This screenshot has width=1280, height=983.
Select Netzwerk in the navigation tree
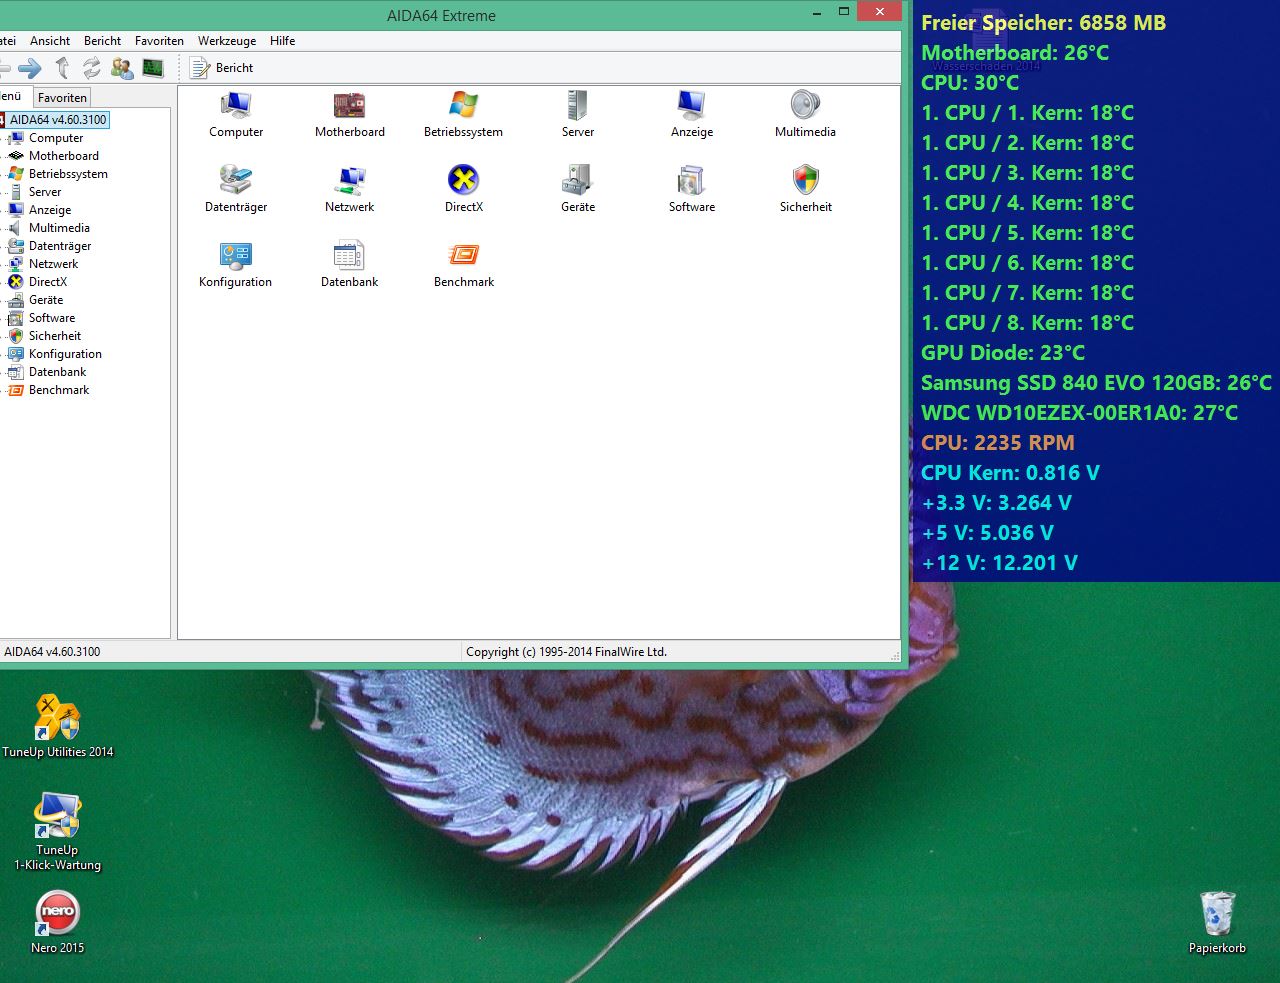53,264
